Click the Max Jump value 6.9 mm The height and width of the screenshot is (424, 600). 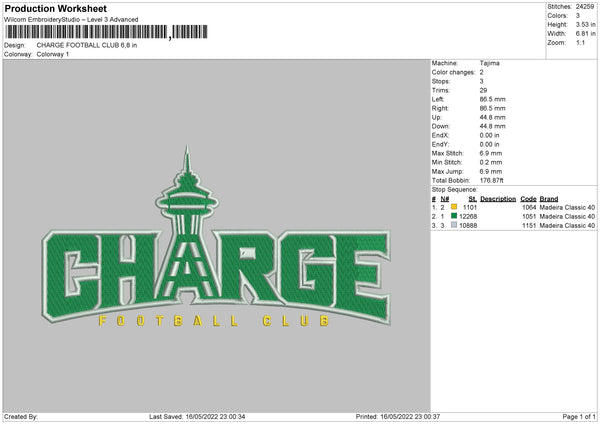coord(491,171)
